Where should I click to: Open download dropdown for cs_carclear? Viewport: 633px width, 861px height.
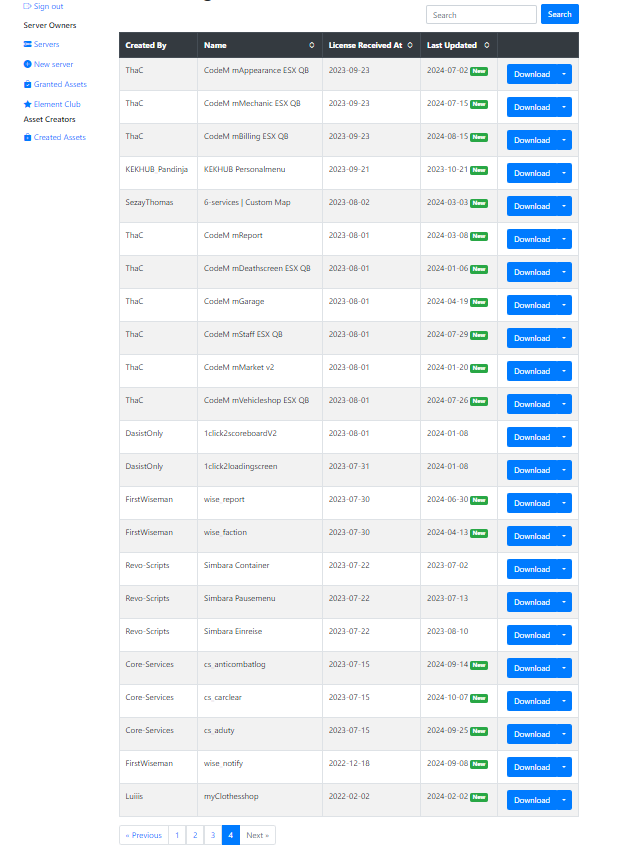pyautogui.click(x=564, y=701)
